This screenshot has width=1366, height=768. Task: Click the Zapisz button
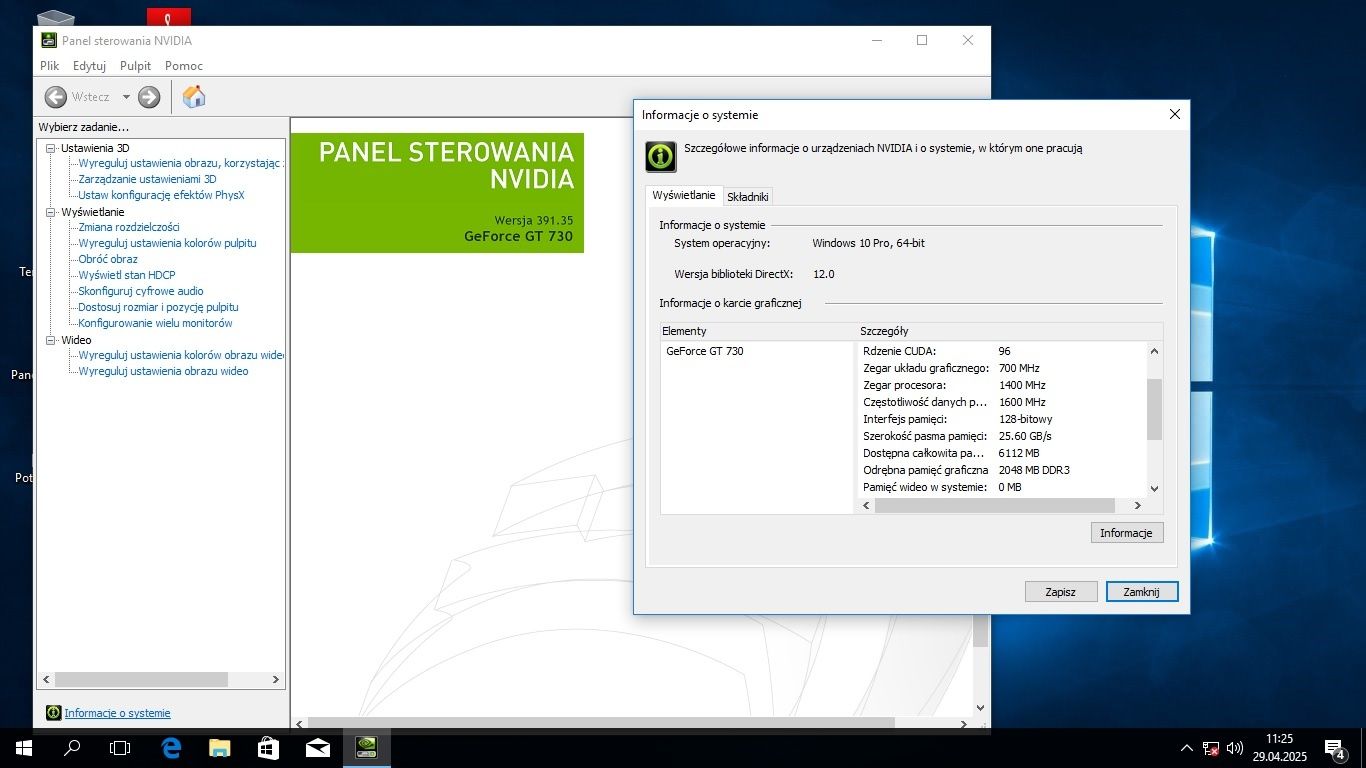1060,592
